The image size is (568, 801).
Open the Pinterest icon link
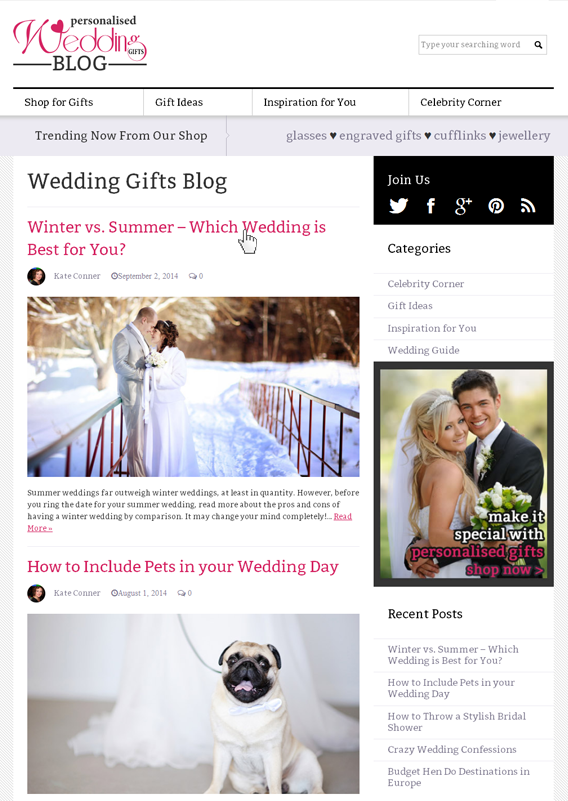click(496, 205)
